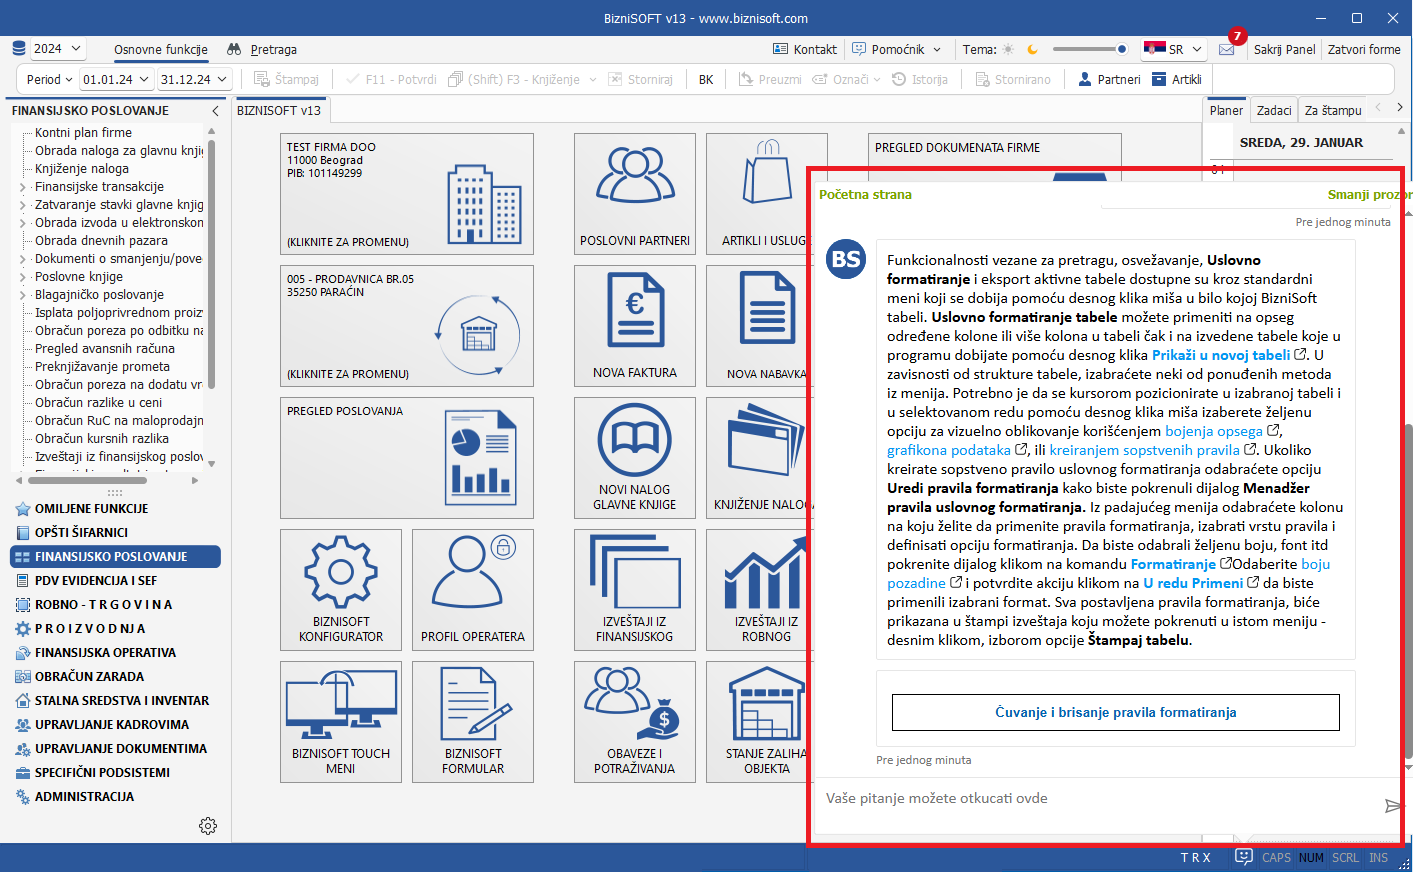Screen dimensions: 1413x872
Task: Switch to the dark theme moon icon
Action: coord(1033,49)
